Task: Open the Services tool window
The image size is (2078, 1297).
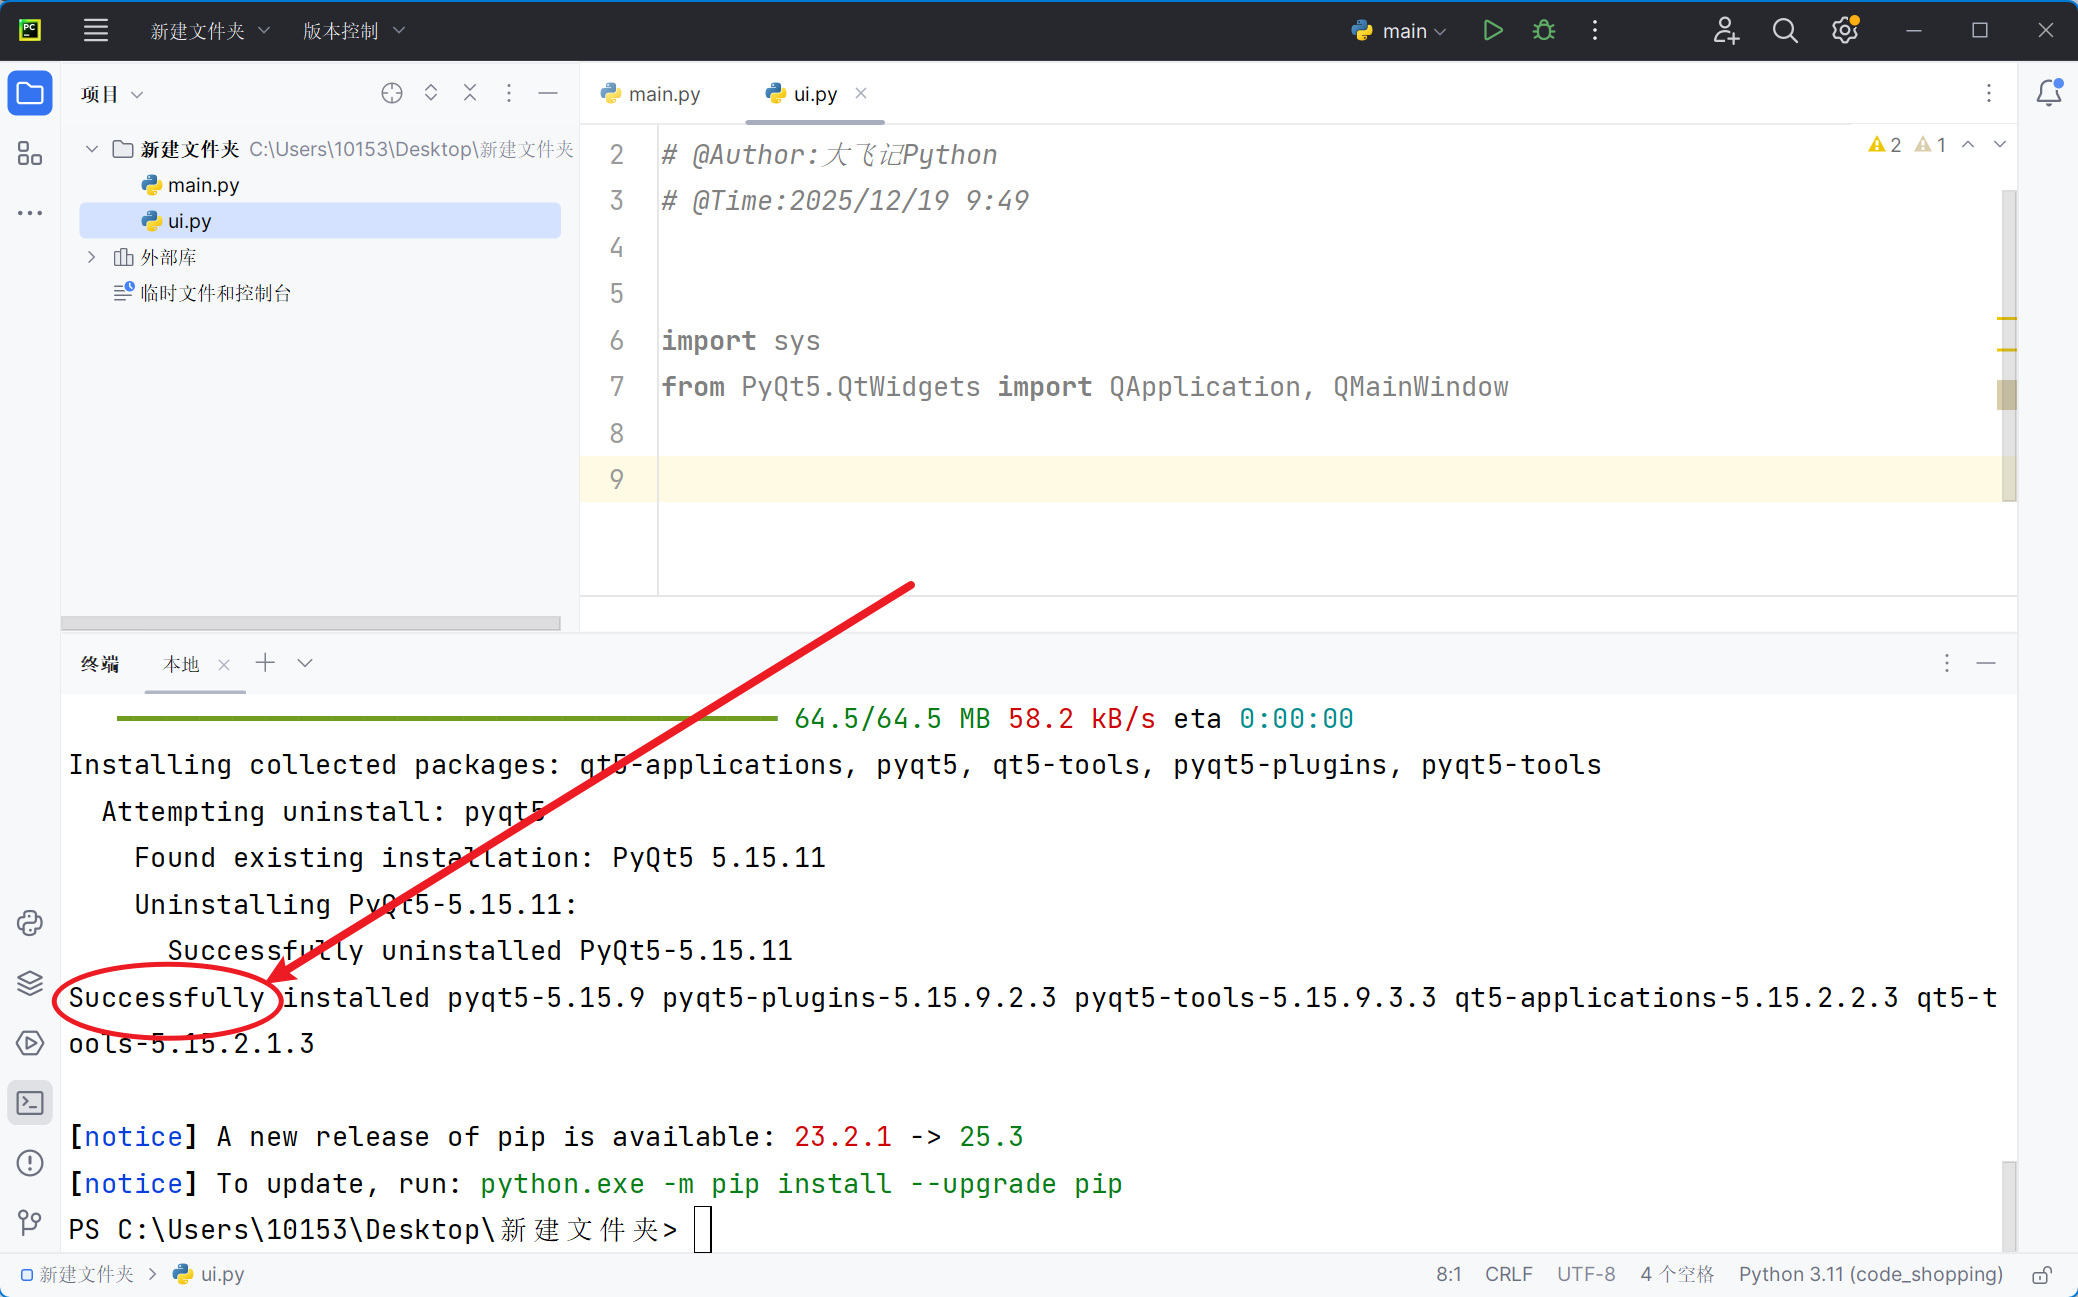Action: coord(30,1043)
